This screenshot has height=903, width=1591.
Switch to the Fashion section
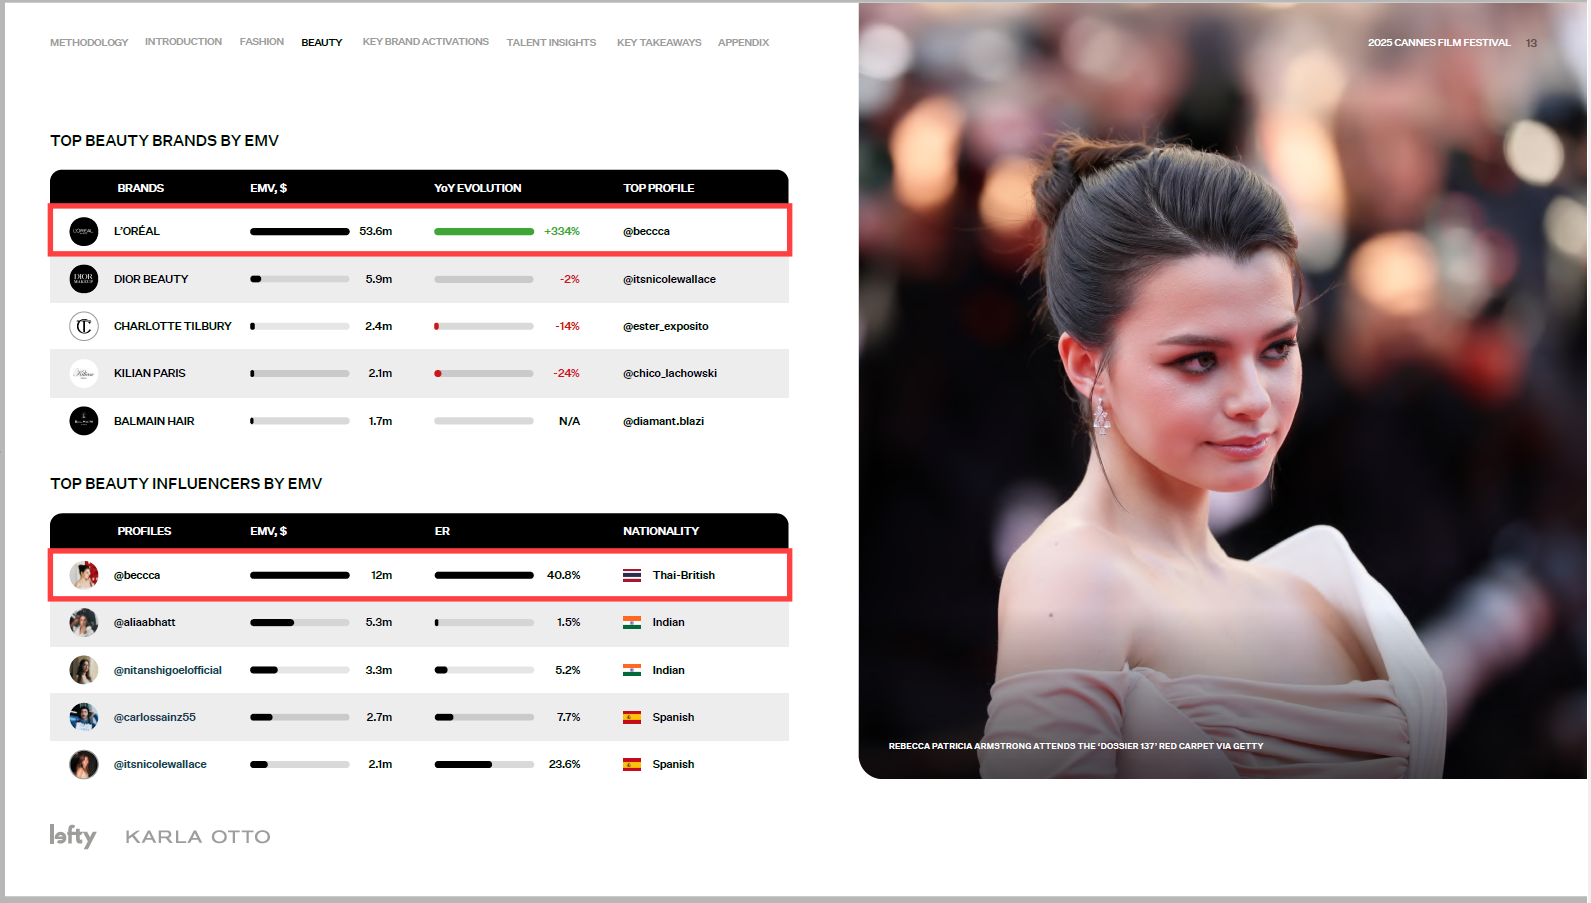[262, 42]
